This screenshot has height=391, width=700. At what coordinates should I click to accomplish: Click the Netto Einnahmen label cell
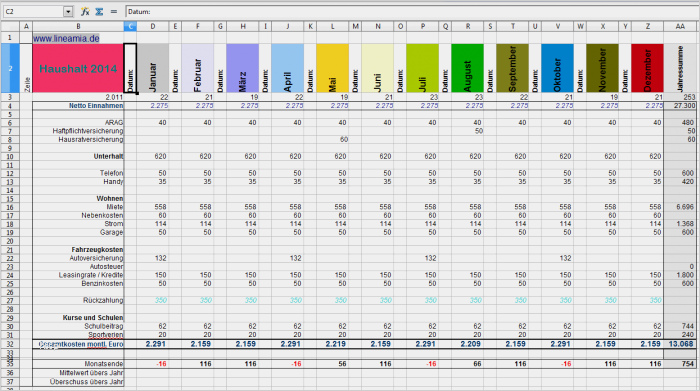click(x=78, y=106)
